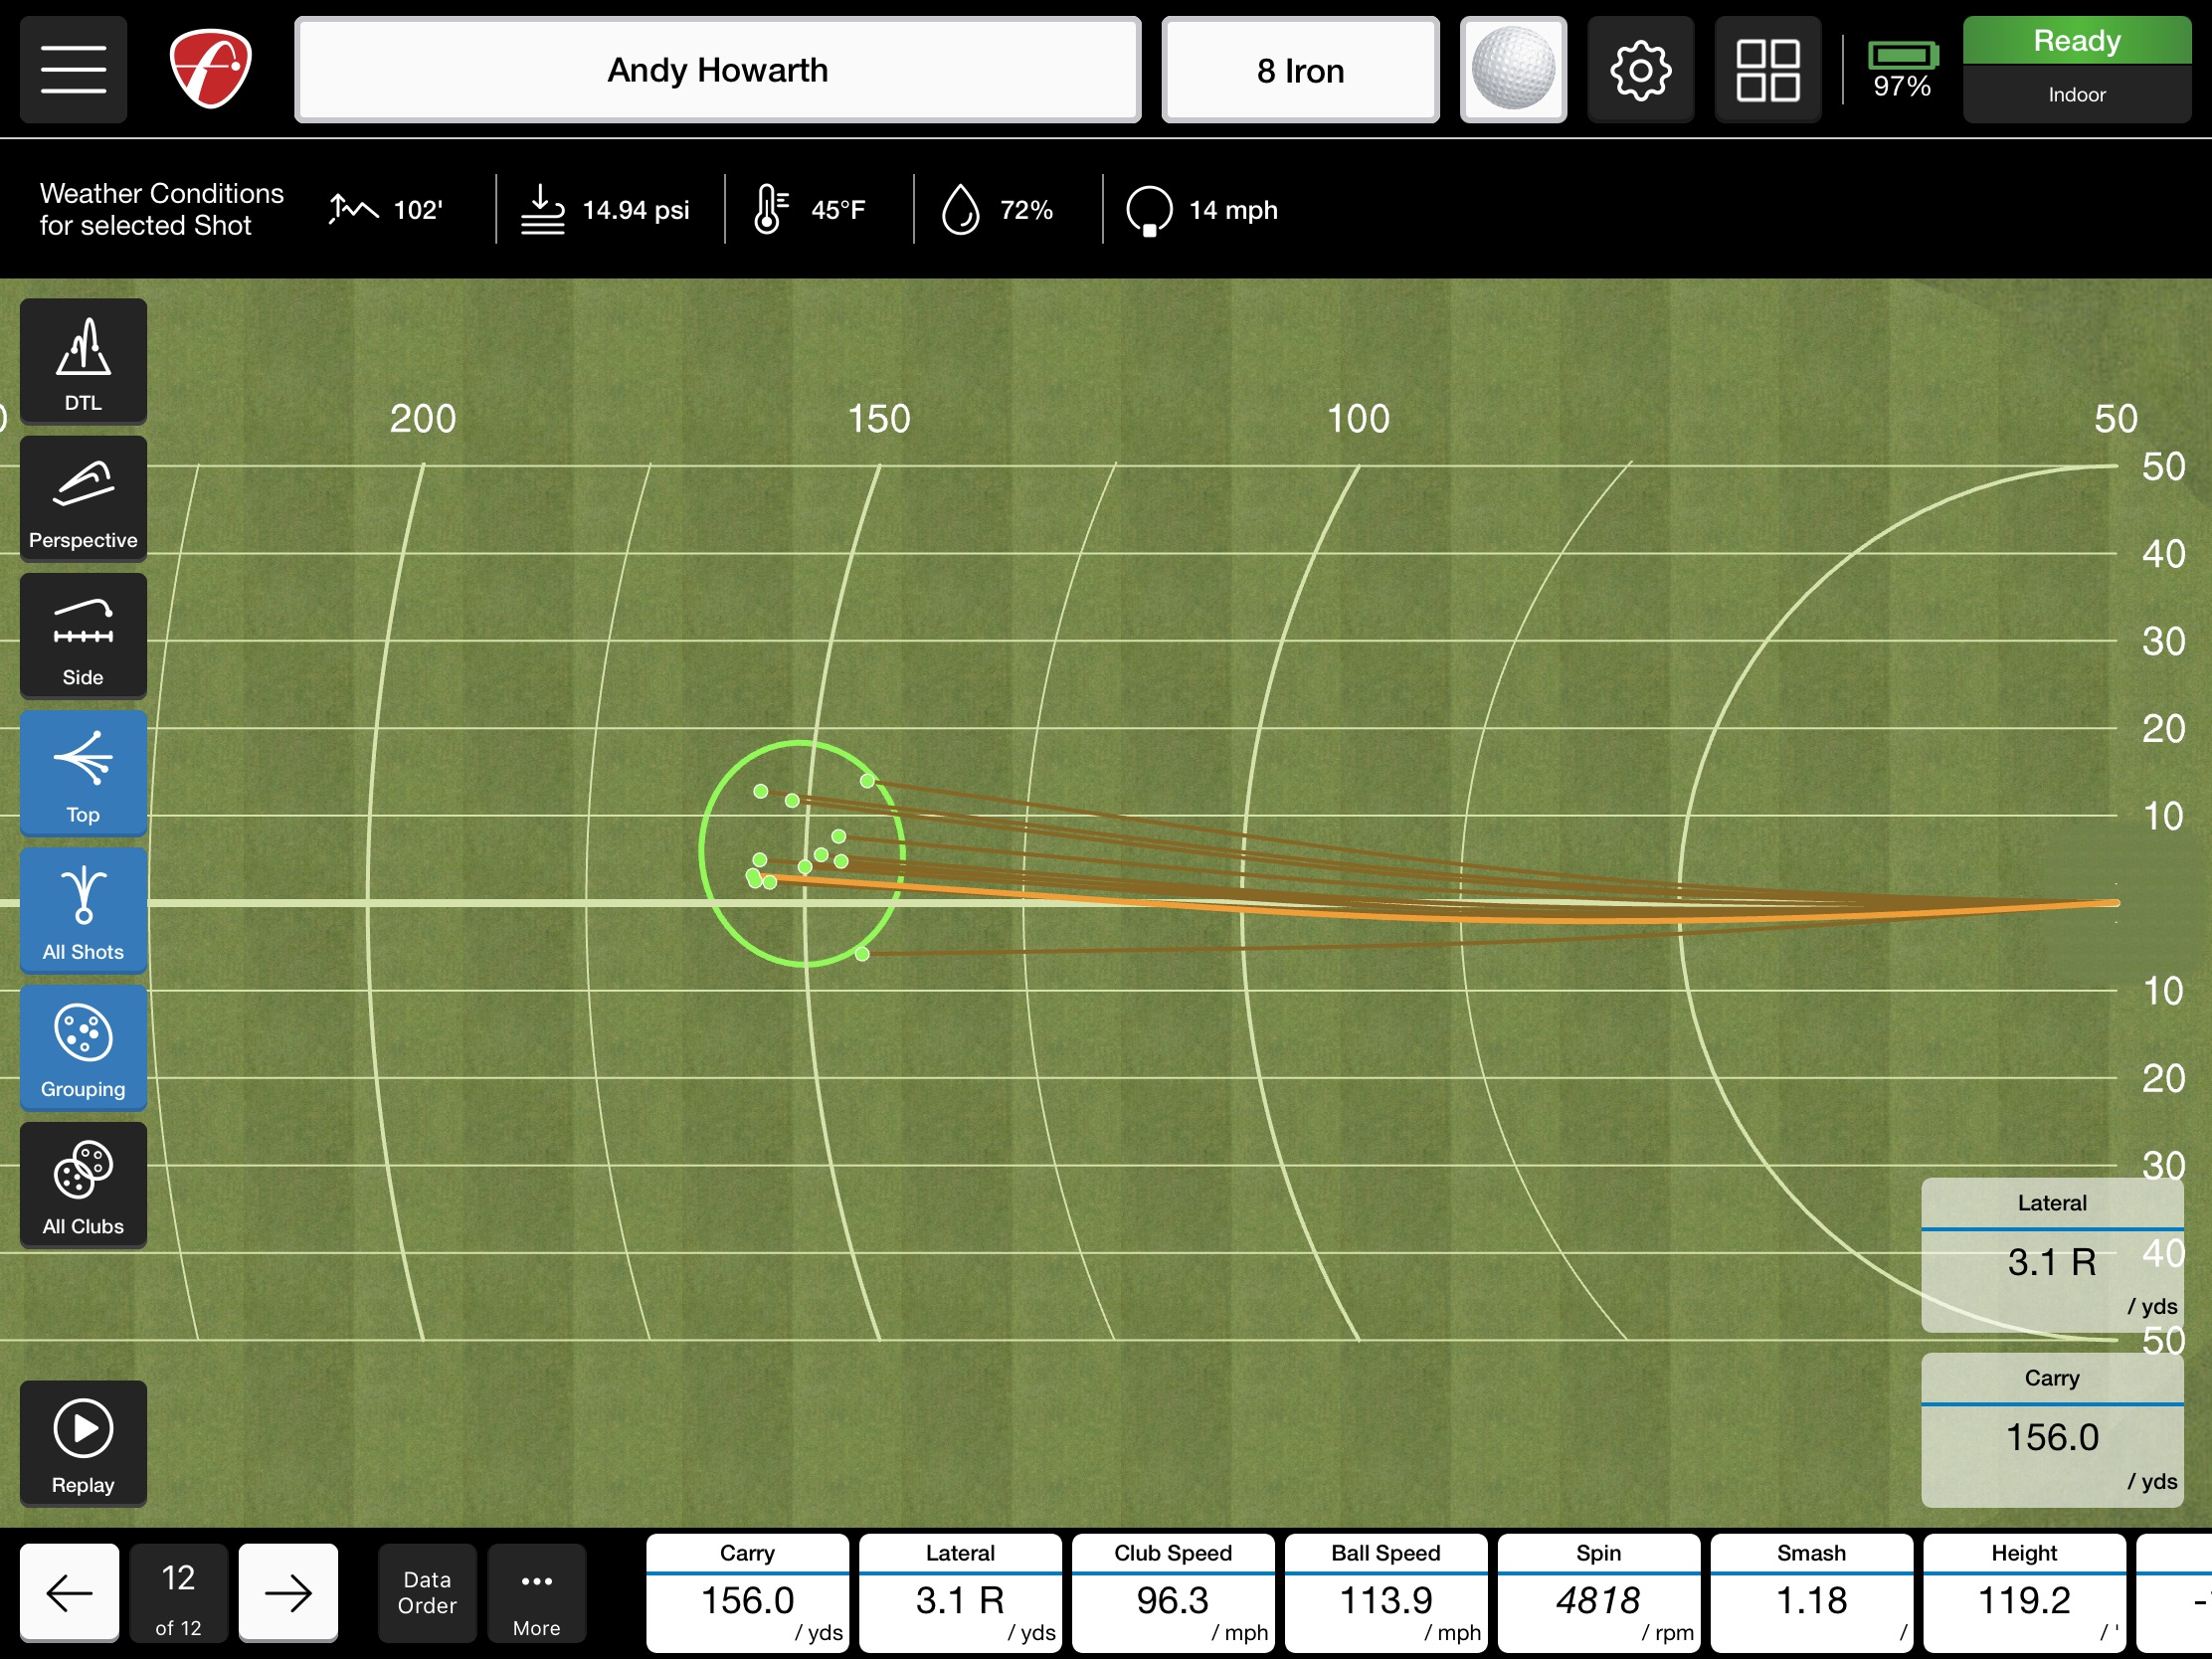Advance to next shot with right arrow
2212x1659 pixels.
point(288,1593)
